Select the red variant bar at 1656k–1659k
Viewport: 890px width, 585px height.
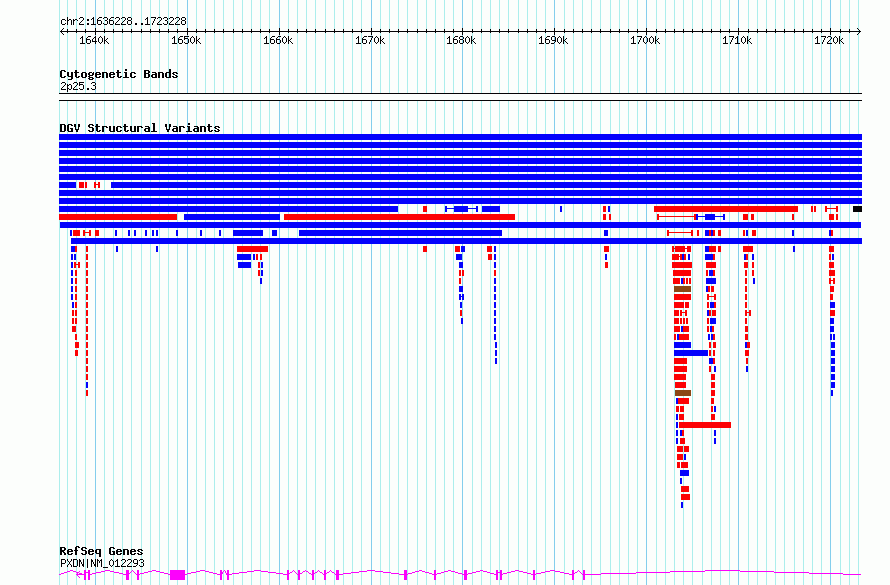(x=253, y=249)
